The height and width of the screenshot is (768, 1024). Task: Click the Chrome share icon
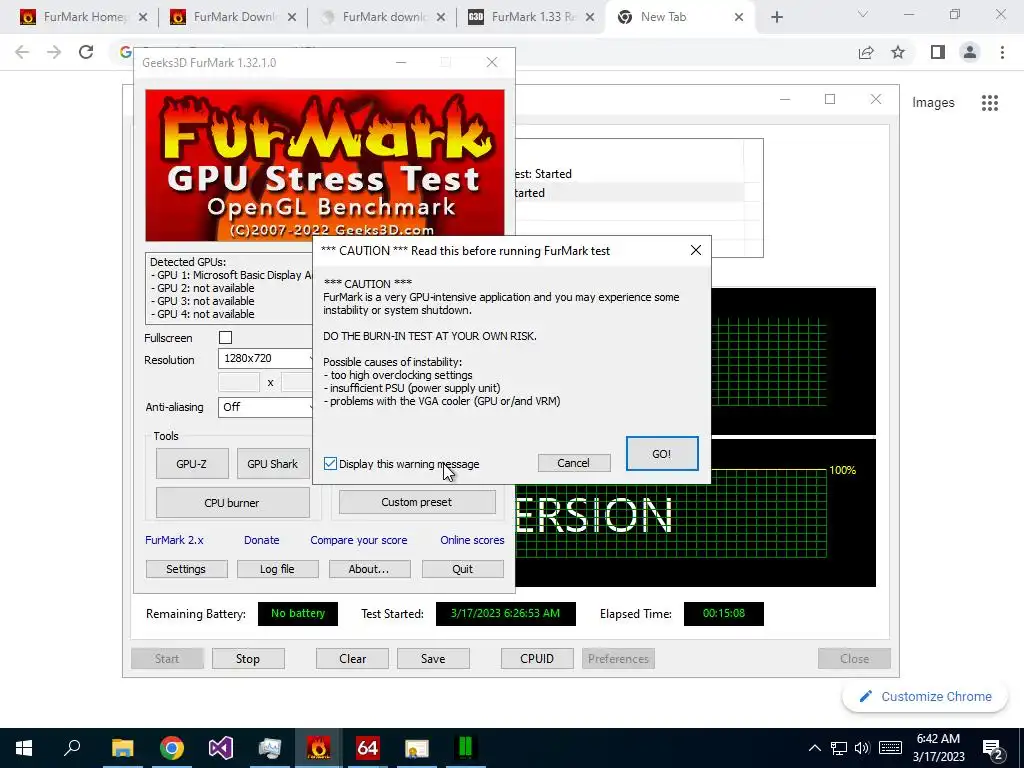click(866, 52)
